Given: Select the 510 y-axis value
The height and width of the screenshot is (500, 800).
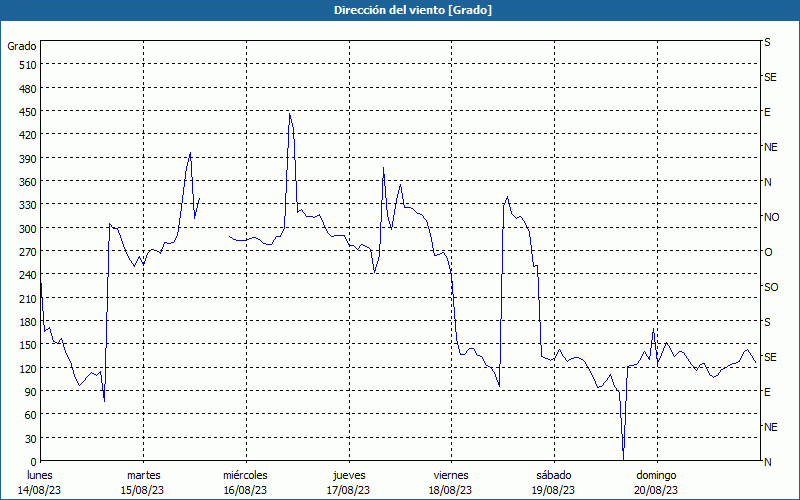Looking at the screenshot, I should (28, 65).
